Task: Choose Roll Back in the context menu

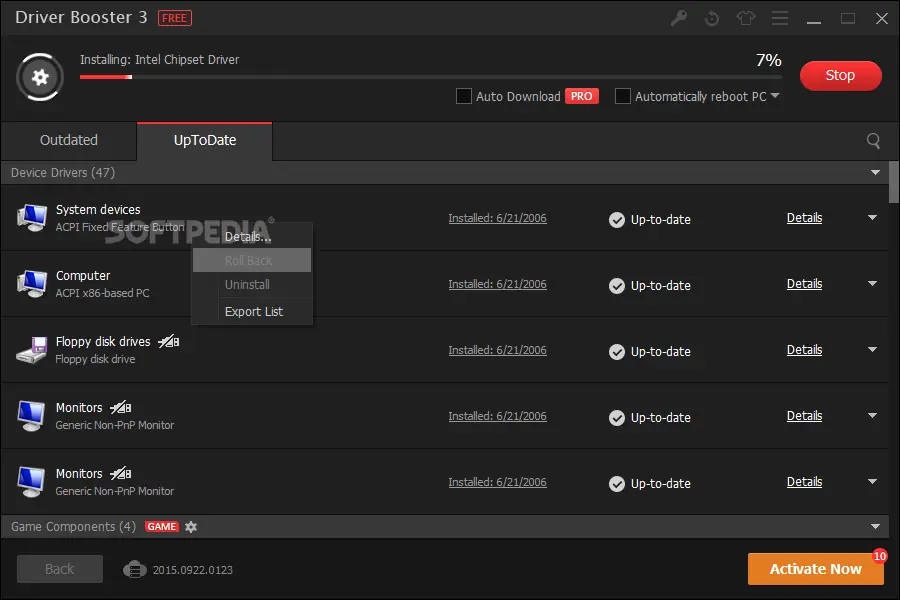Action: 252,260
